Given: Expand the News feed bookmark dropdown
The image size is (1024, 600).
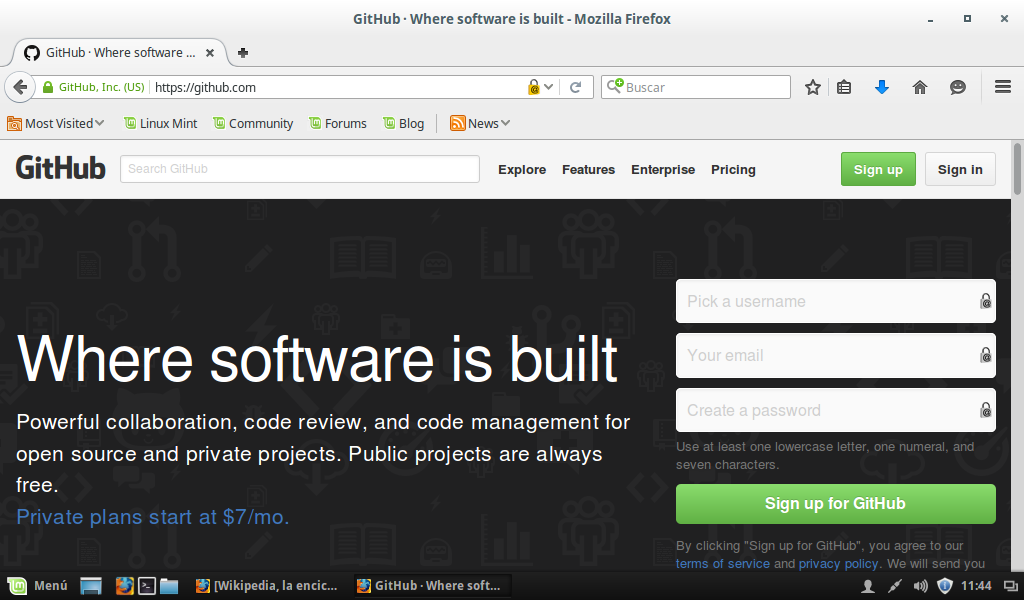Looking at the screenshot, I should coord(480,123).
